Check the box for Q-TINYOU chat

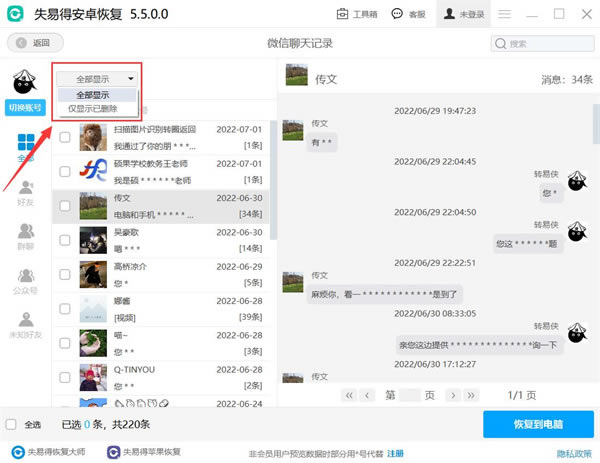65,378
